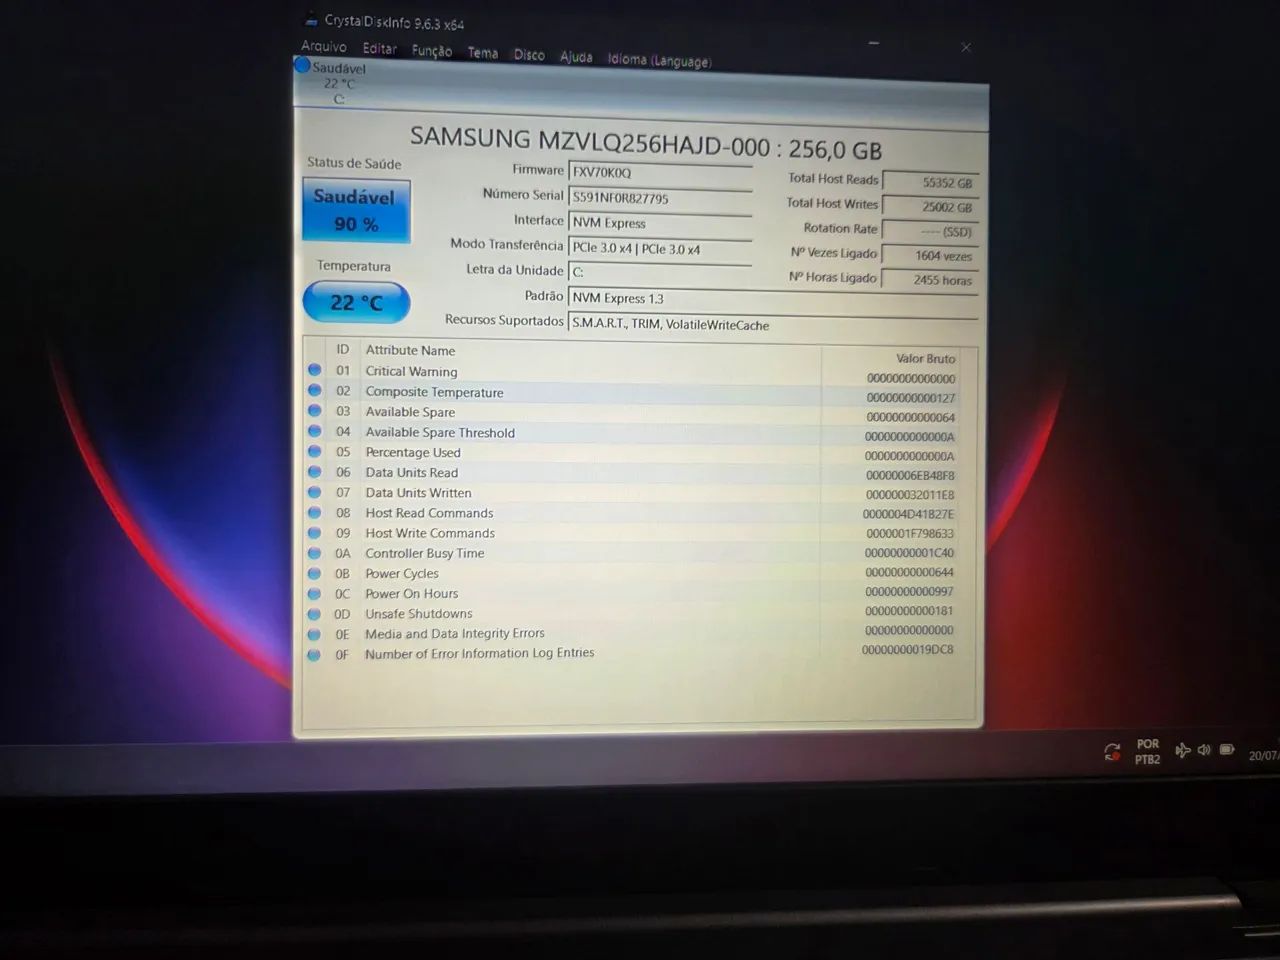
Task: Close the CrystalDiskInfo window
Action: point(966,47)
